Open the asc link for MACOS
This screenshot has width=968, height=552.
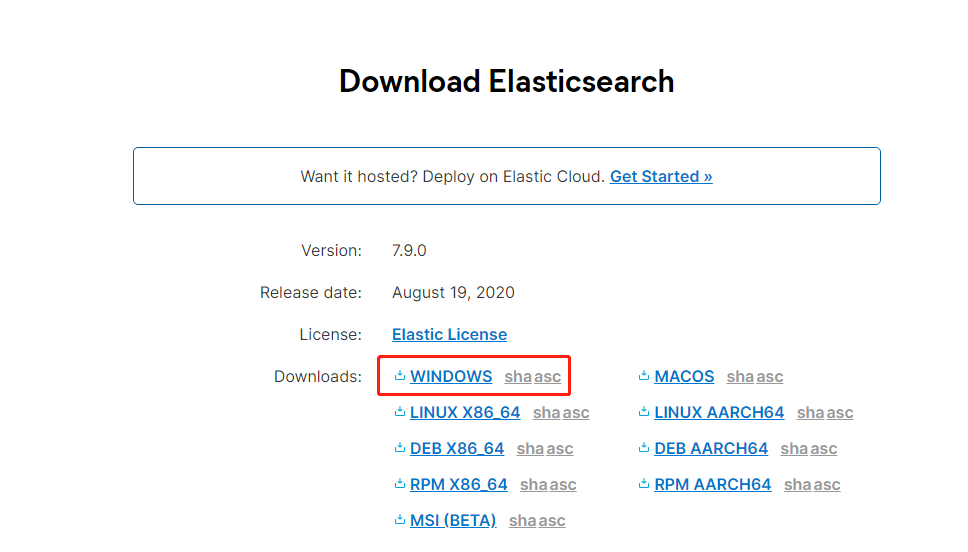(770, 377)
